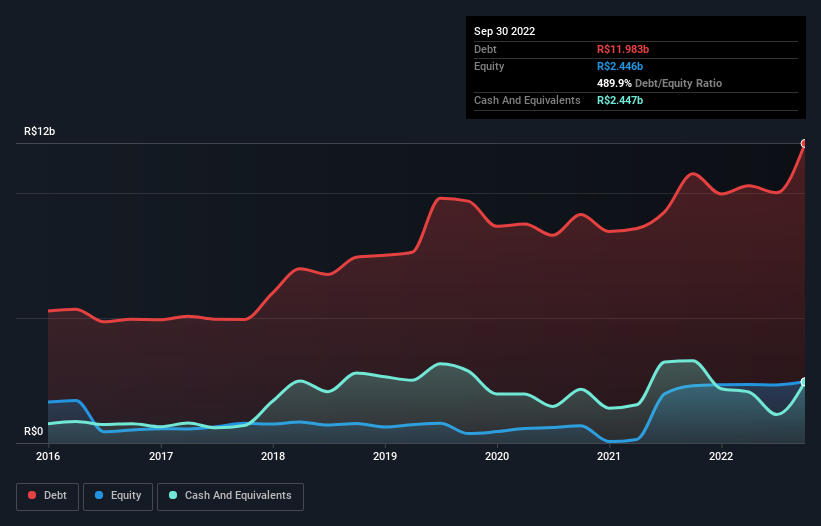
Task: Toggle the Equity series legend button
Action: pyautogui.click(x=118, y=496)
